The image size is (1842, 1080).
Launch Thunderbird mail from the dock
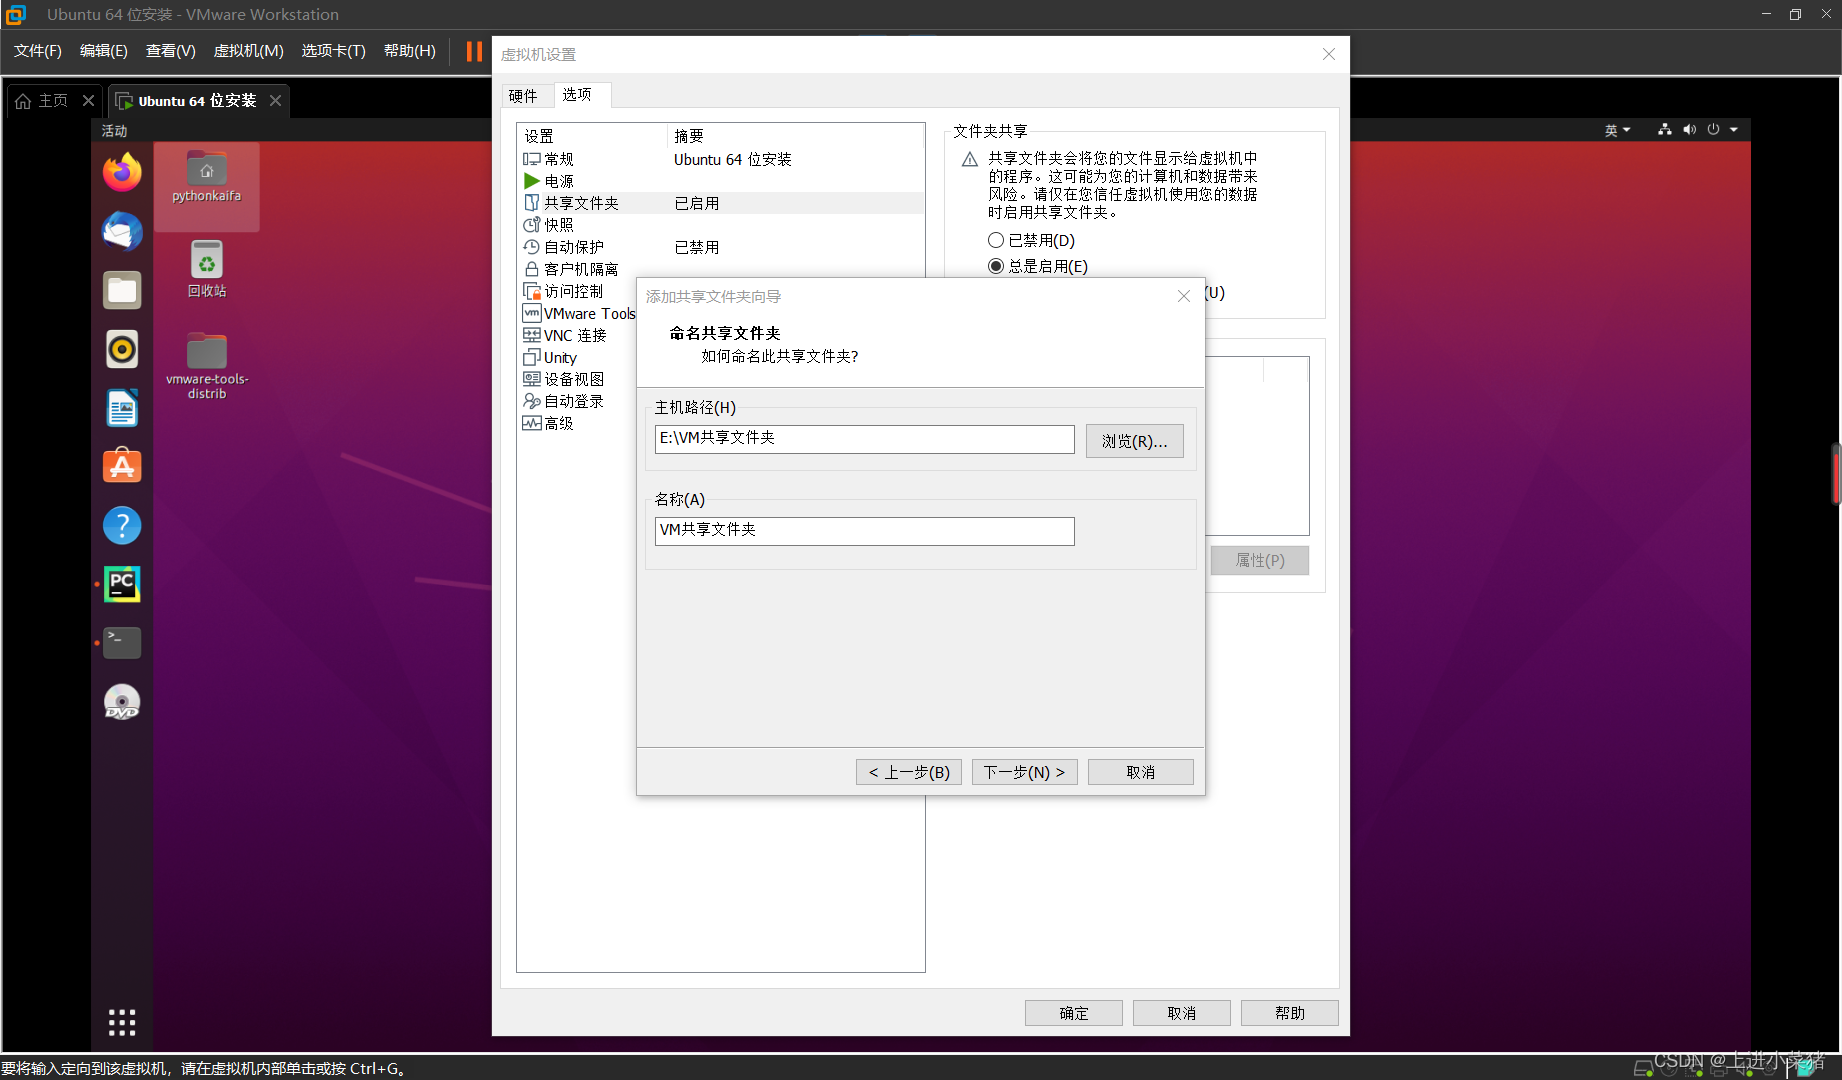pos(122,231)
